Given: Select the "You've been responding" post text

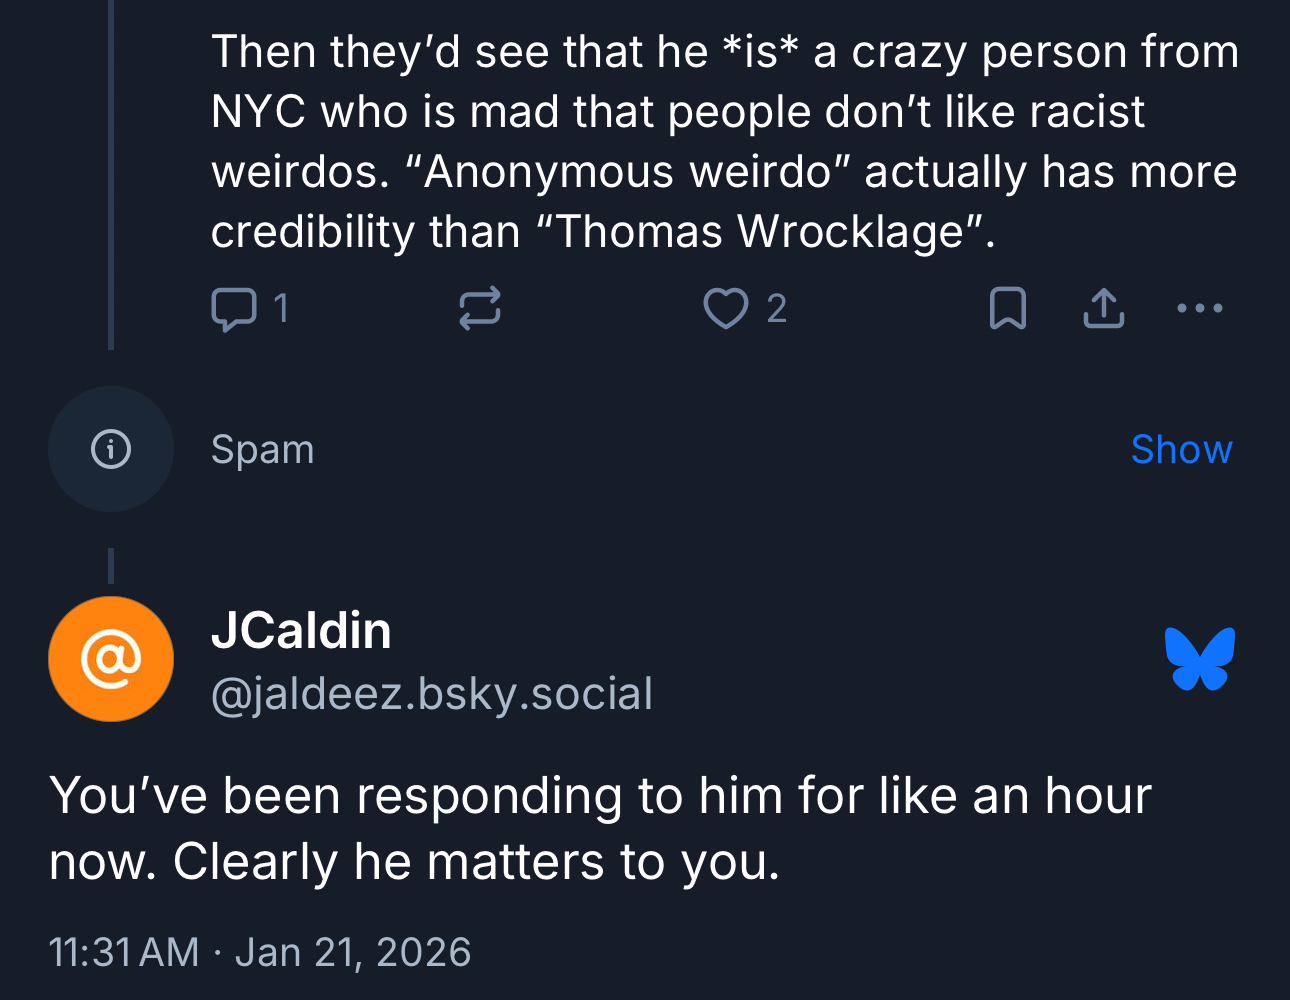Looking at the screenshot, I should click(600, 828).
